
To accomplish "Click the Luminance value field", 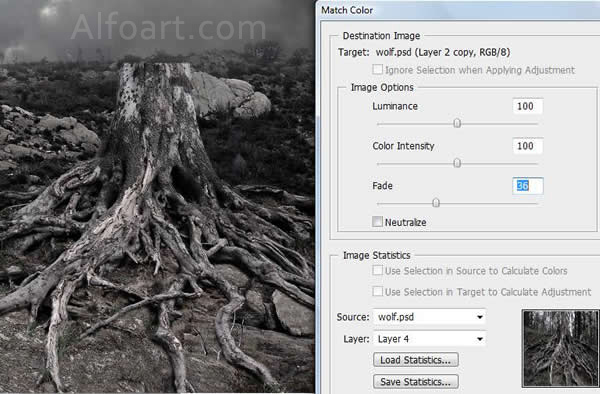I will (x=528, y=106).
